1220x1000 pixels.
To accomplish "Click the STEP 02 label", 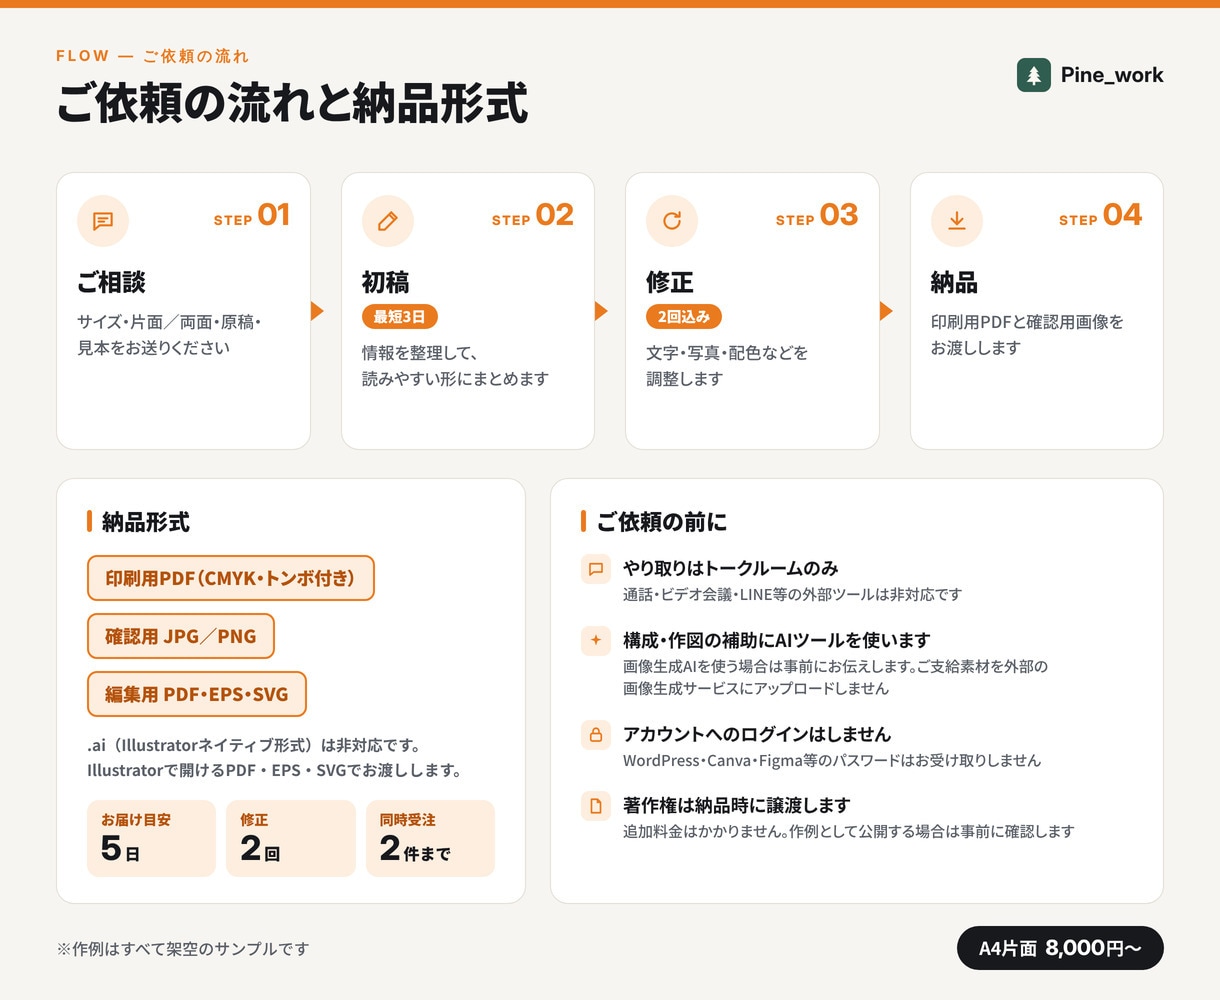I will [x=533, y=216].
